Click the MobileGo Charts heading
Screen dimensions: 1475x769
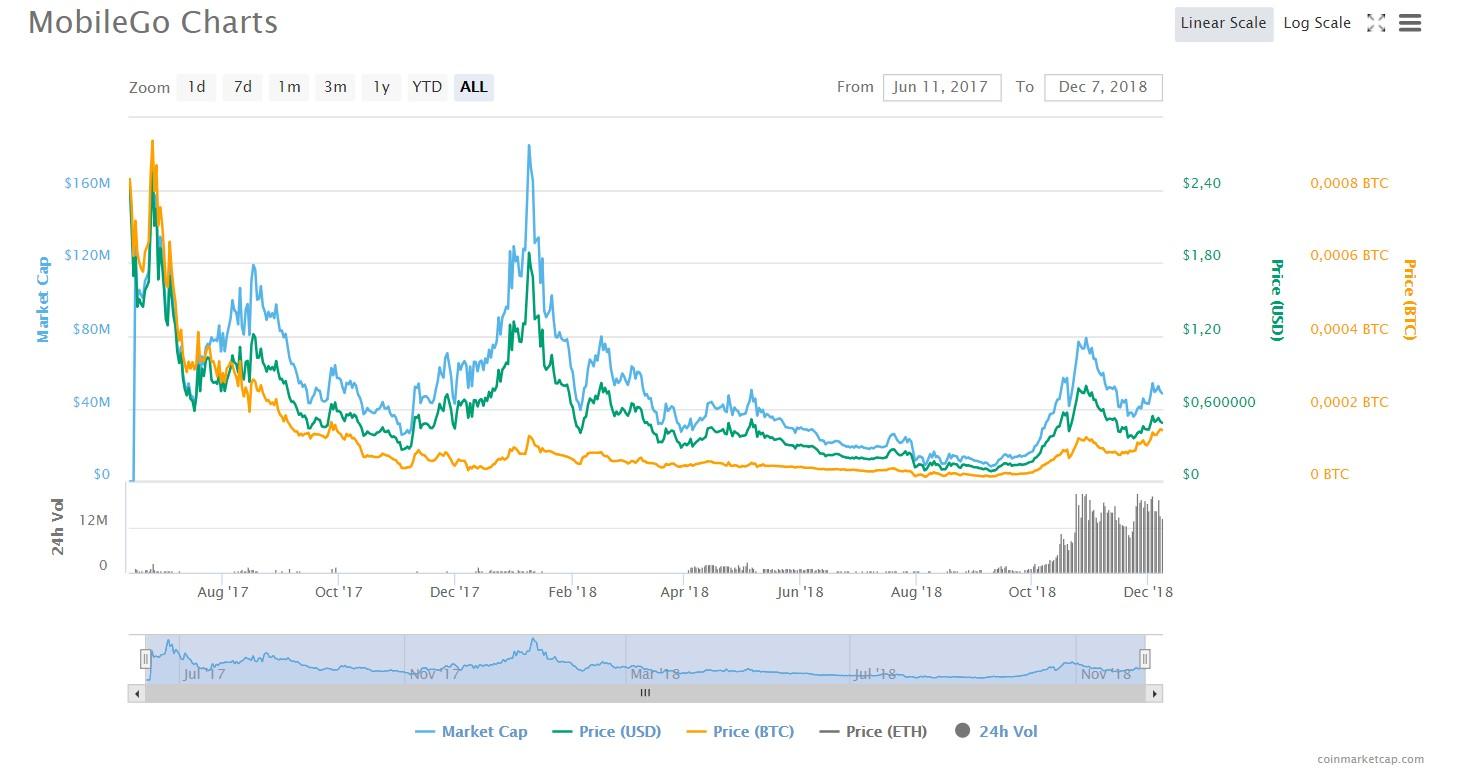153,22
